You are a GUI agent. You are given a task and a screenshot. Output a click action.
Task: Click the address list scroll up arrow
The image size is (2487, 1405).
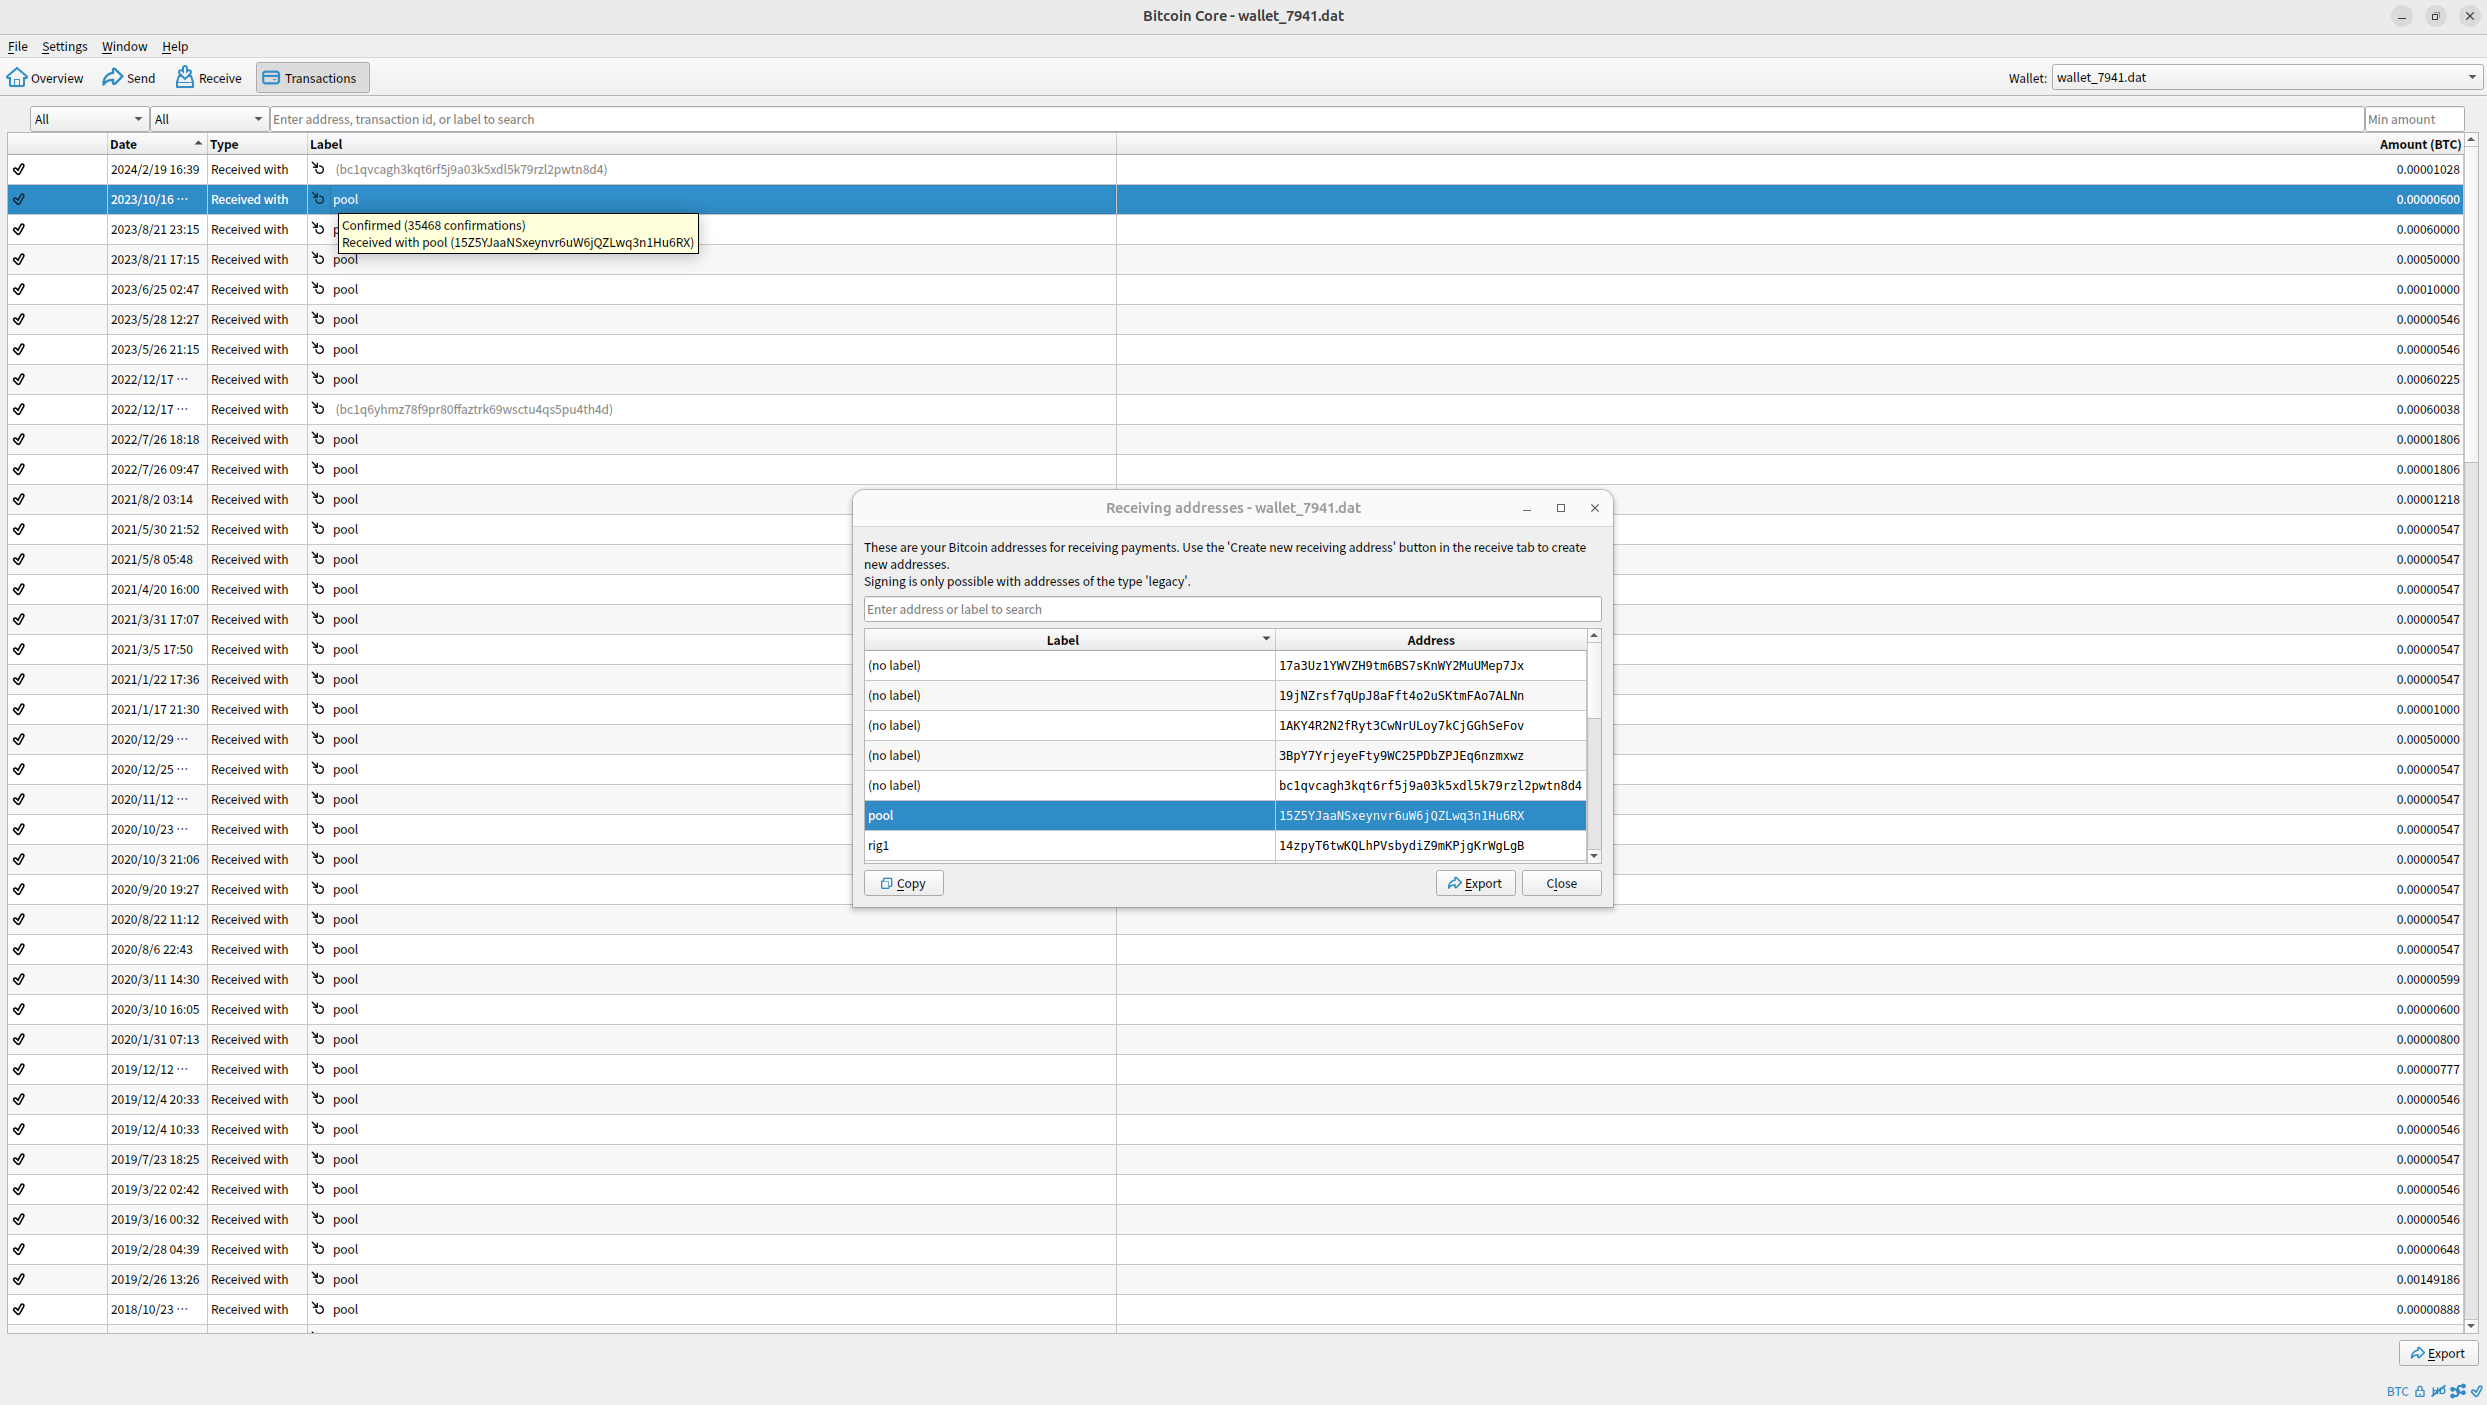click(1594, 636)
